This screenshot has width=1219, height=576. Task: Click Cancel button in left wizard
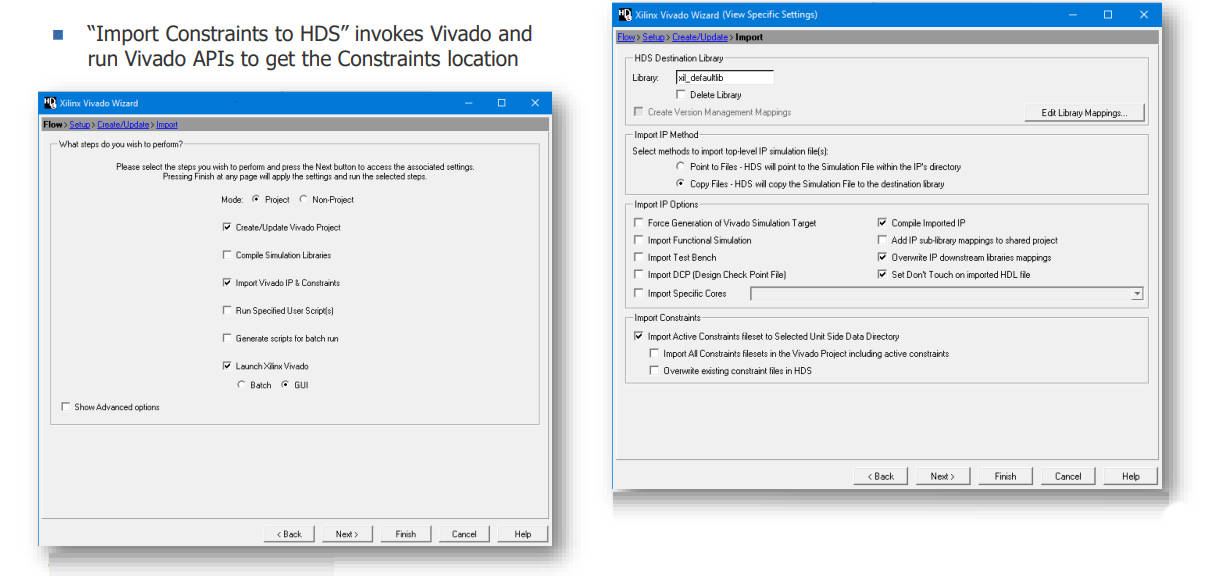click(x=464, y=534)
